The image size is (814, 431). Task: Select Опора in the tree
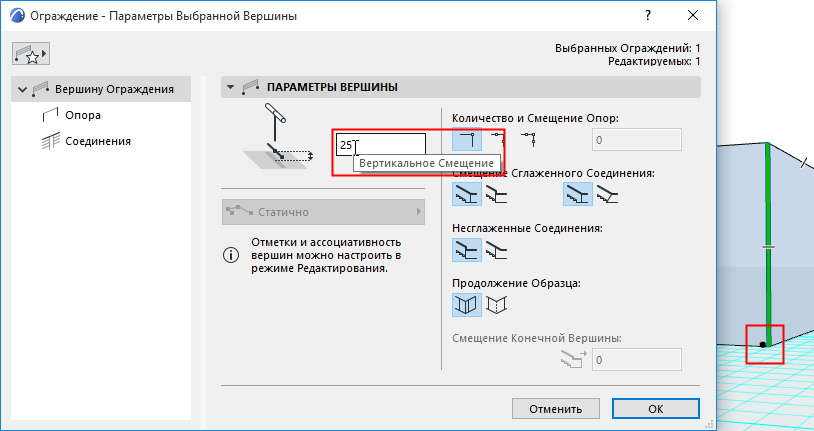[82, 115]
